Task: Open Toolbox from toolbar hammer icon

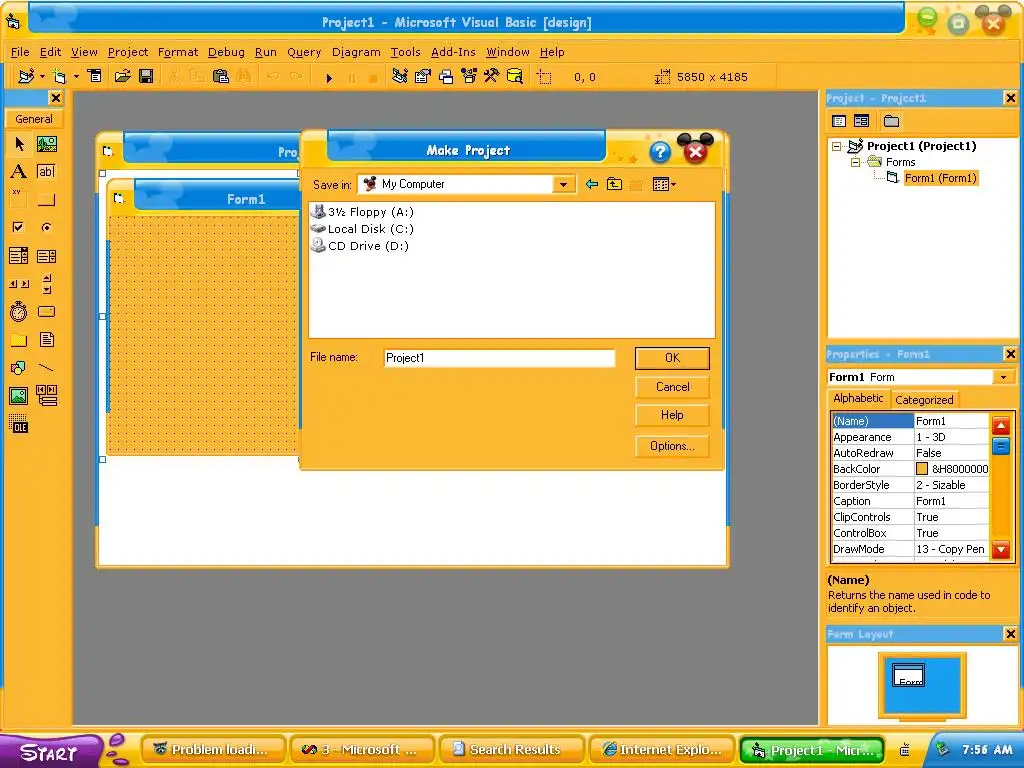Action: click(x=492, y=76)
